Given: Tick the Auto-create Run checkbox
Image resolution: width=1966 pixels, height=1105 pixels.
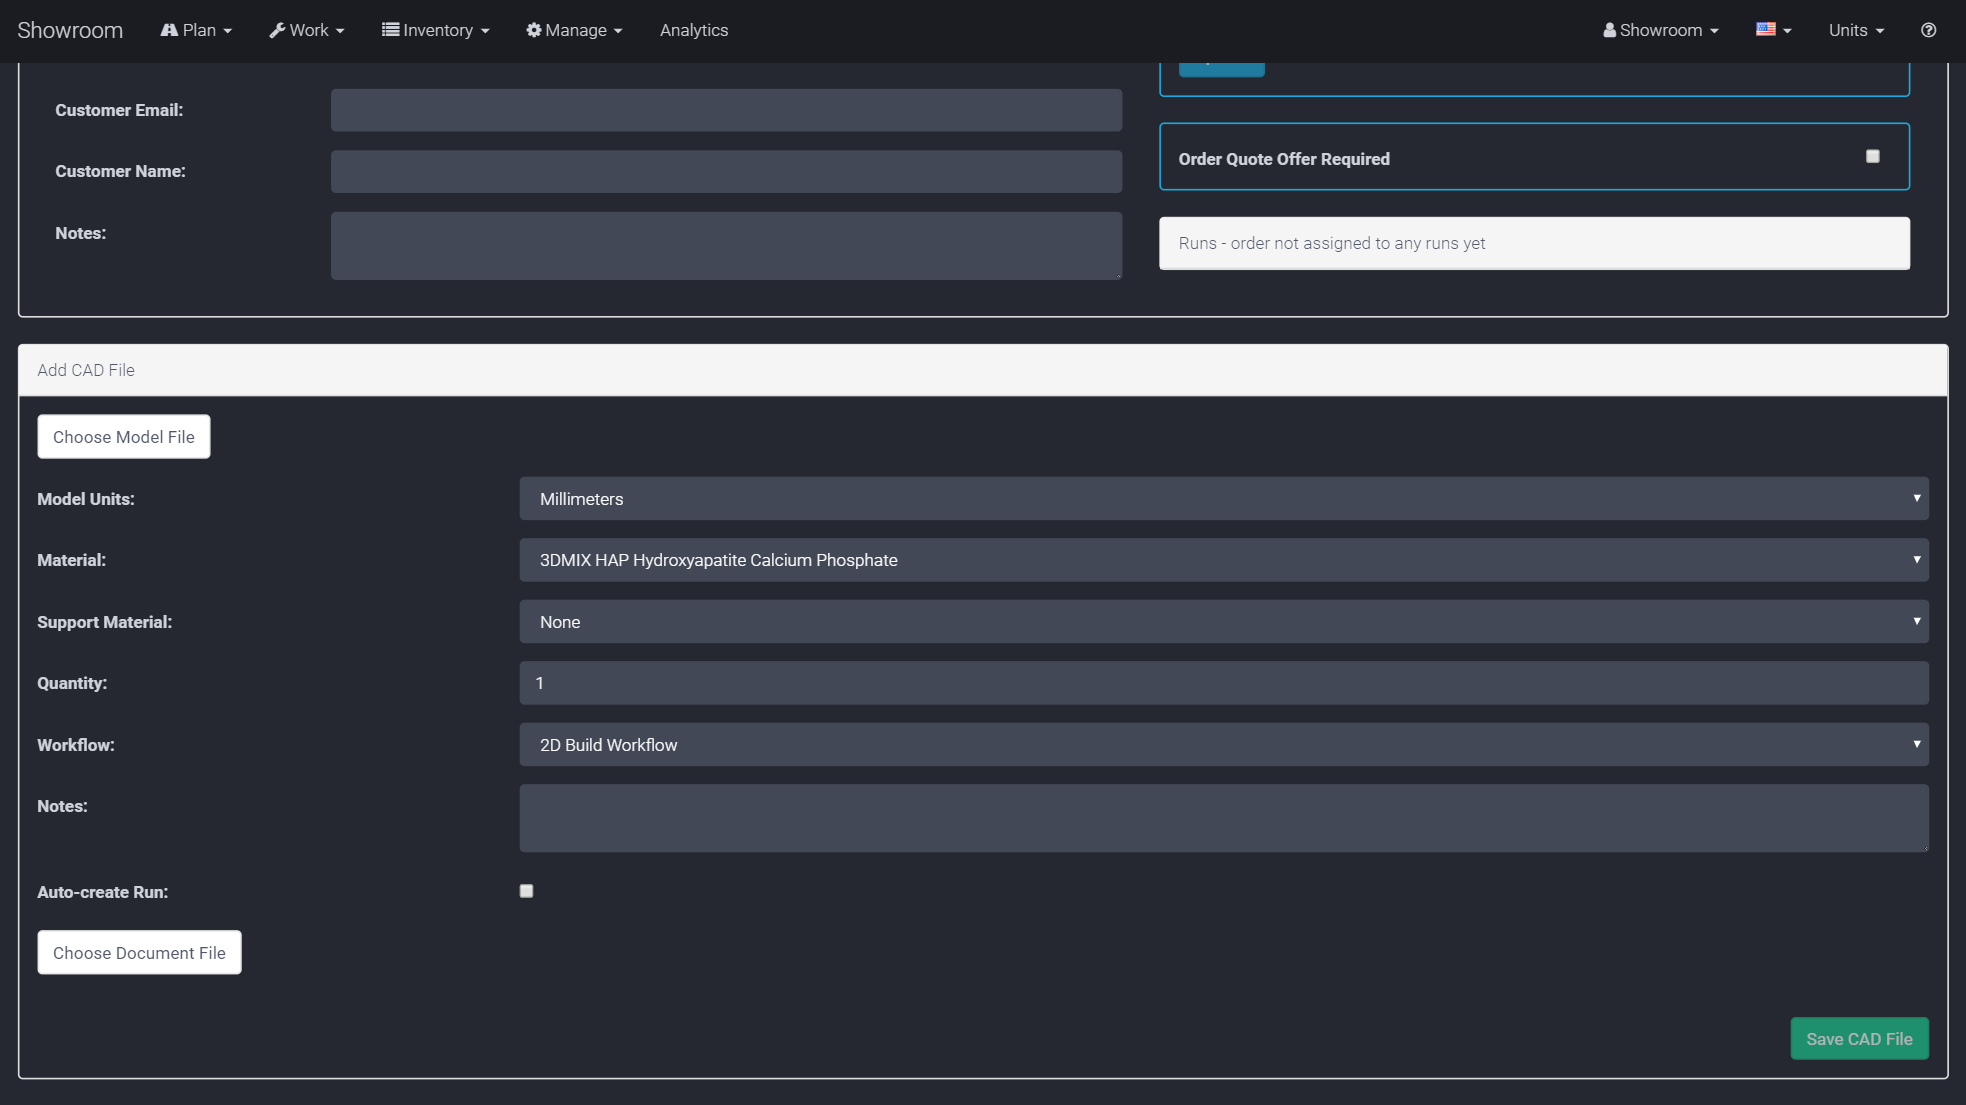Looking at the screenshot, I should (526, 891).
